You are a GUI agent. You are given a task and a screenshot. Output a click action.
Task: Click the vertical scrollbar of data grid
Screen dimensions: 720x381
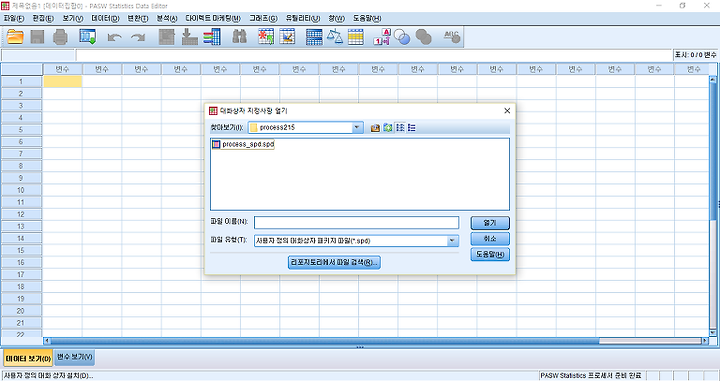tap(713, 207)
